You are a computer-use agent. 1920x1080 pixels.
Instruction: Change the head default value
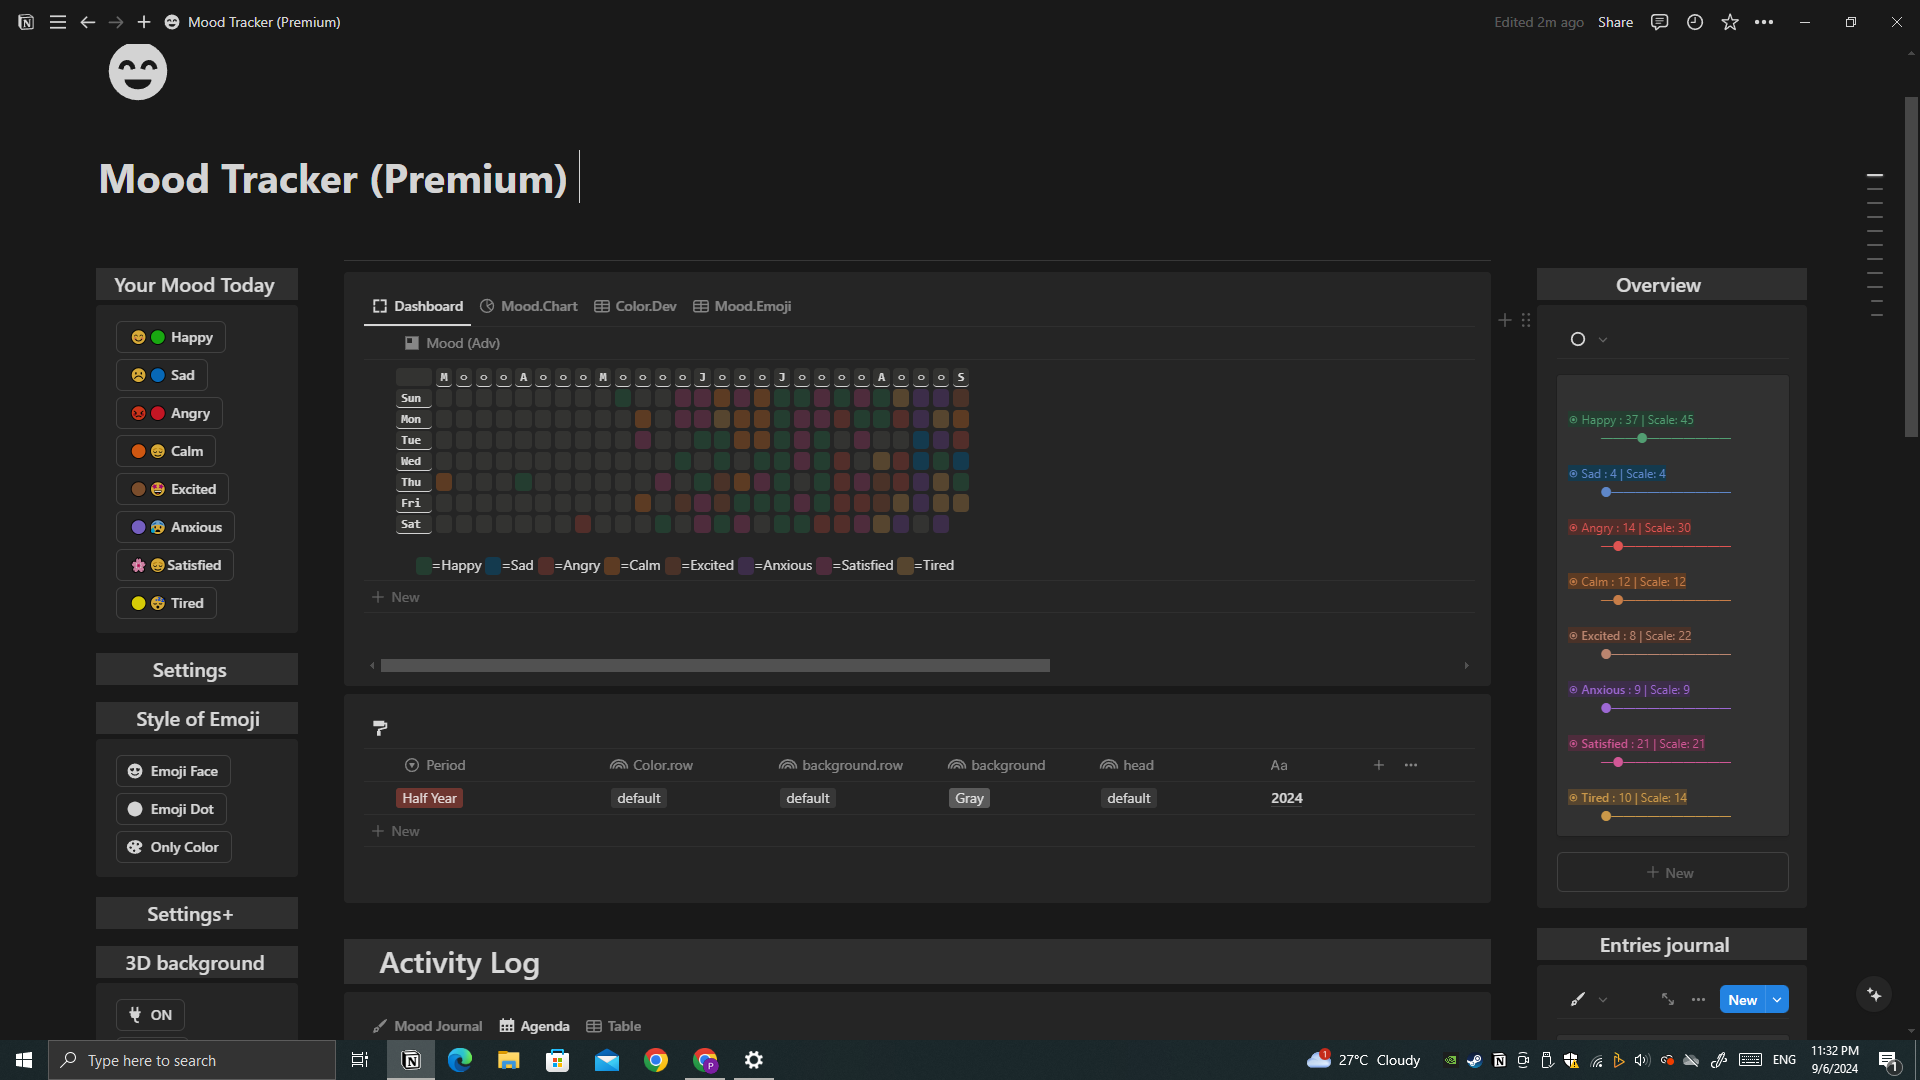[1129, 798]
